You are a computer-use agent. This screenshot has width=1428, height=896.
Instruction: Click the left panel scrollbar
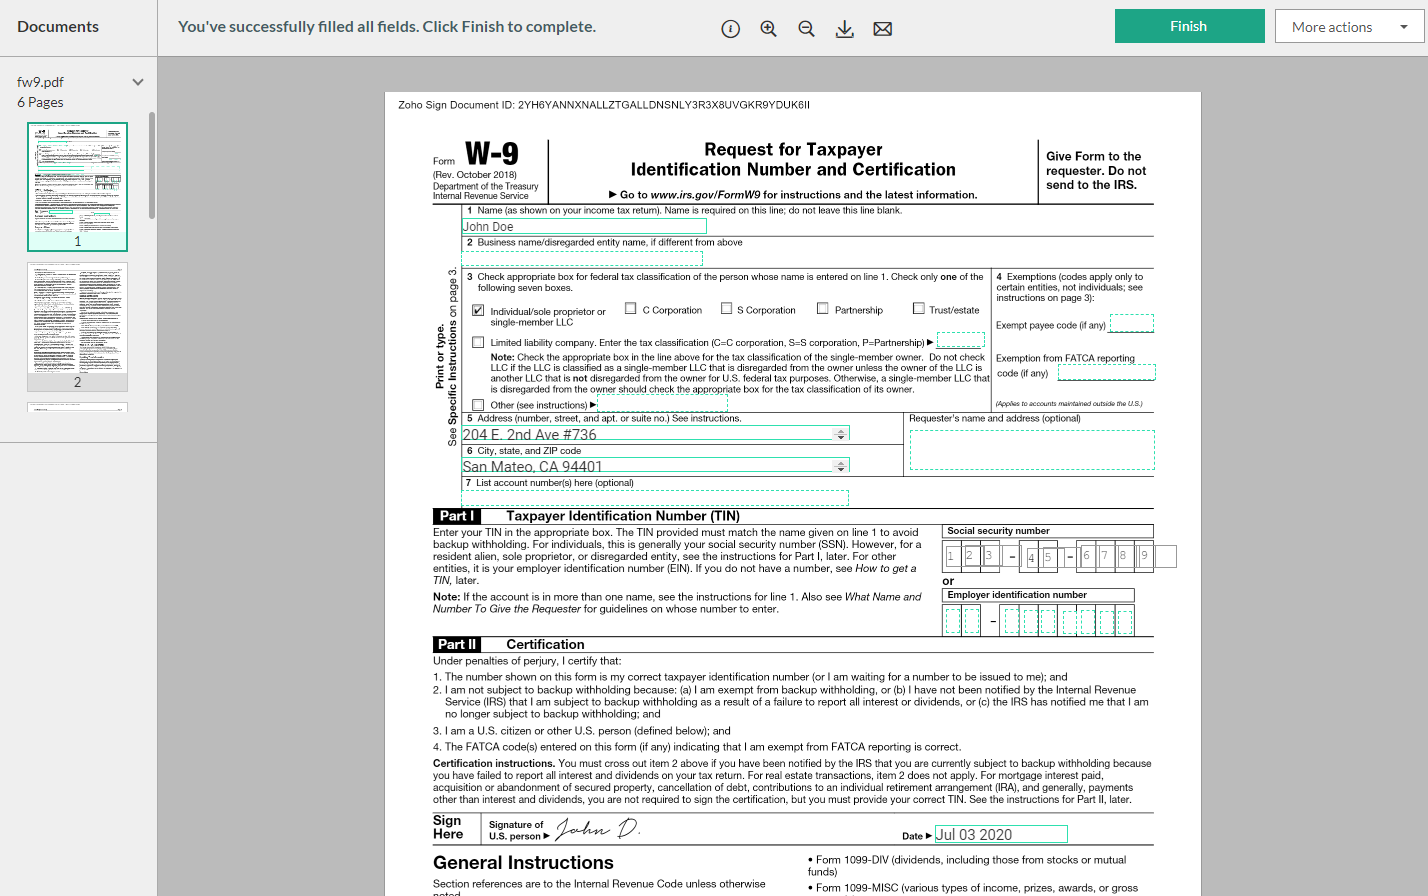pyautogui.click(x=152, y=165)
